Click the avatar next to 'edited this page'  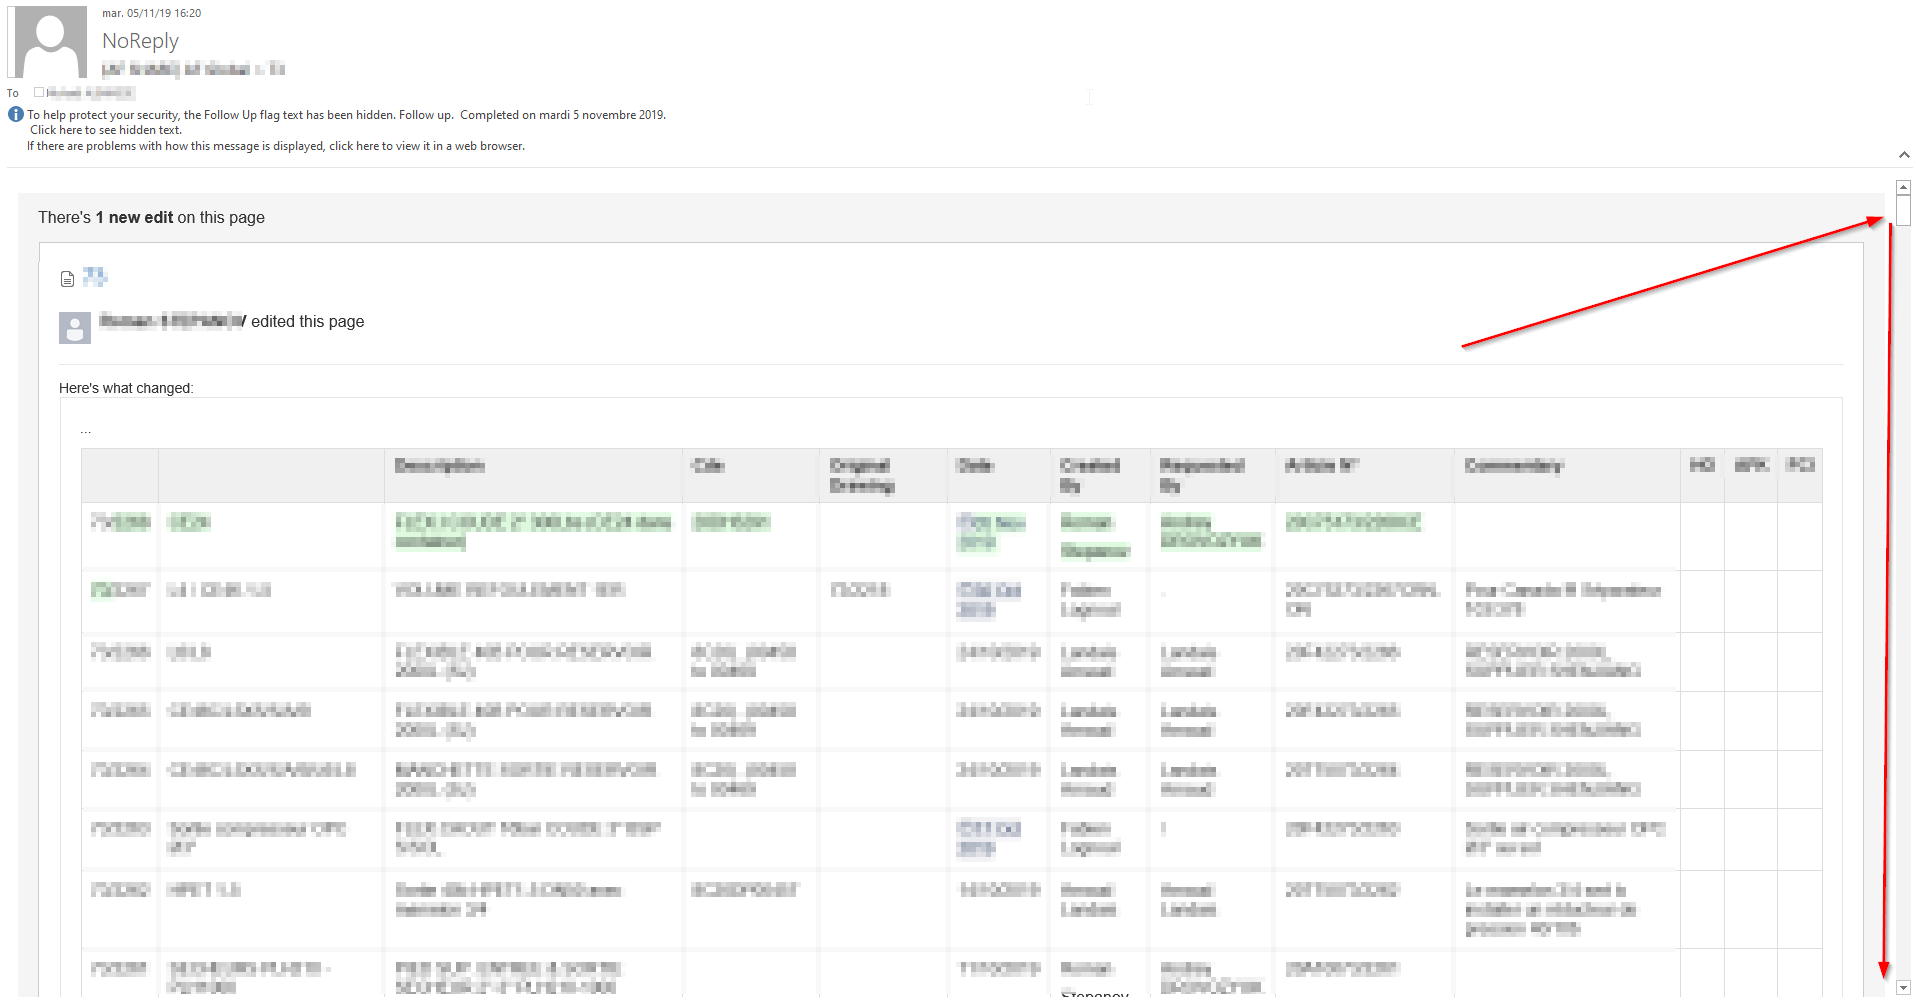click(x=74, y=327)
